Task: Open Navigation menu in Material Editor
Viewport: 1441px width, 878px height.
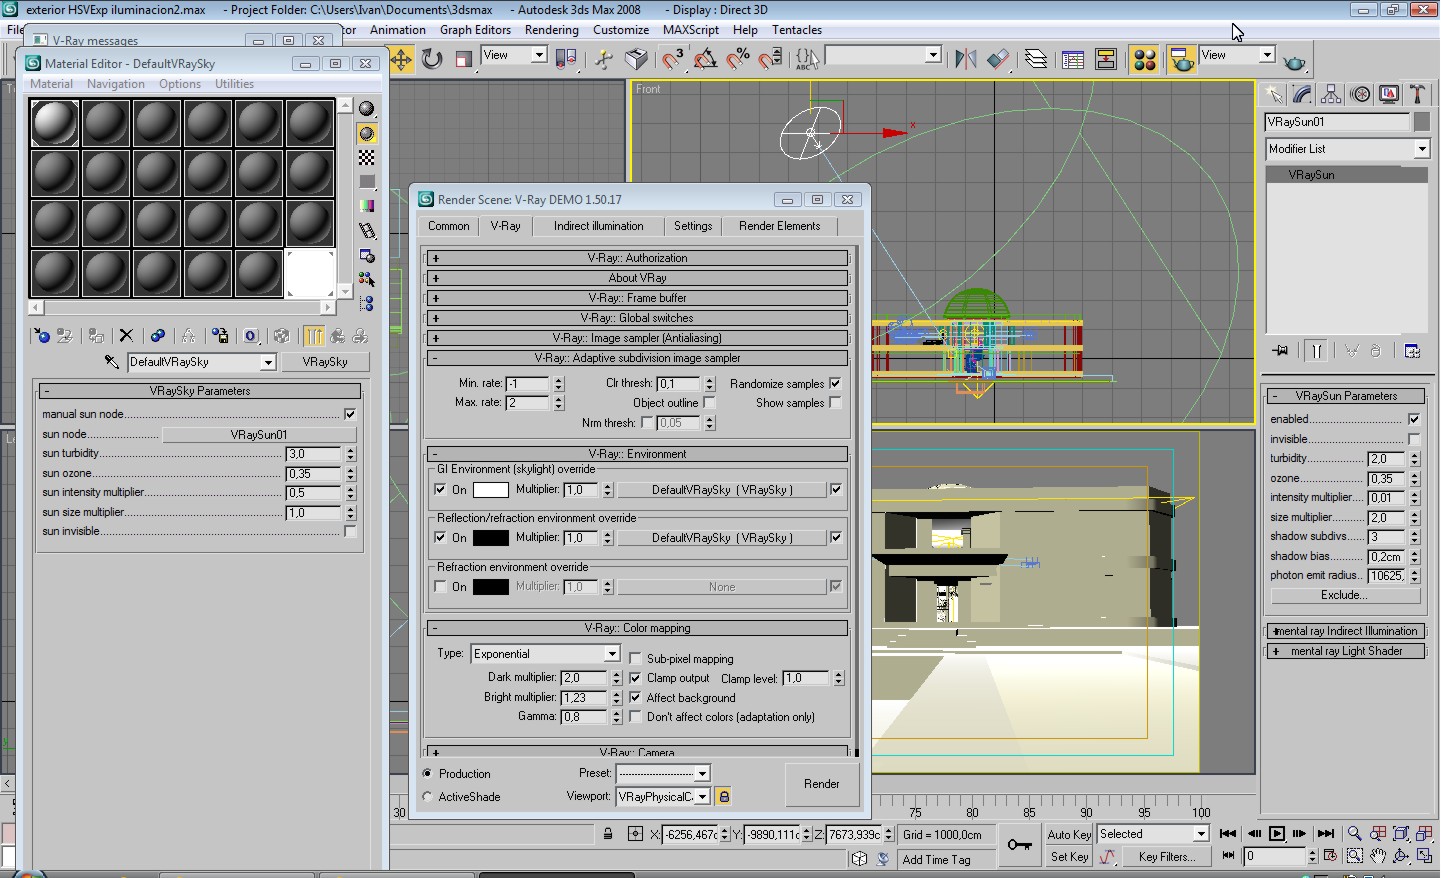Action: pos(115,84)
